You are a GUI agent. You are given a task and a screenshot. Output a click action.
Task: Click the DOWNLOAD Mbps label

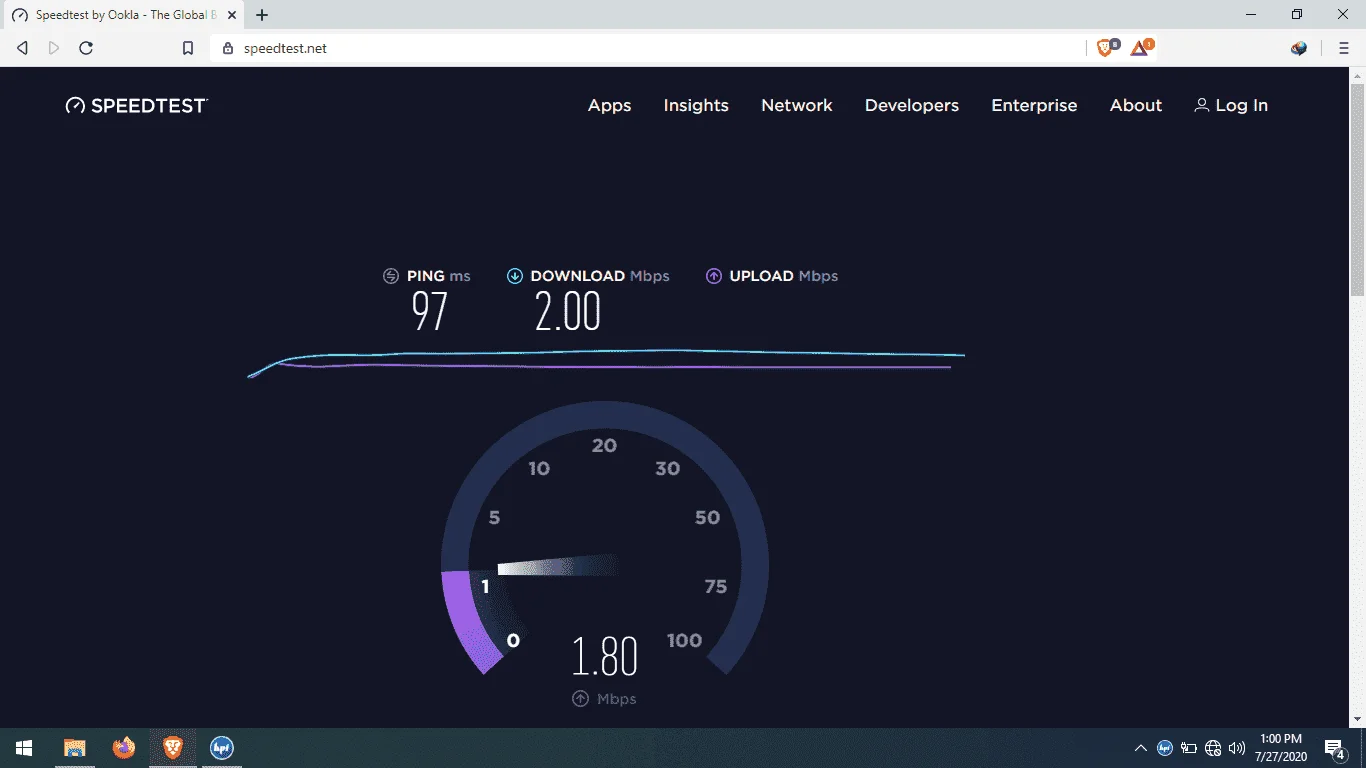pos(600,276)
